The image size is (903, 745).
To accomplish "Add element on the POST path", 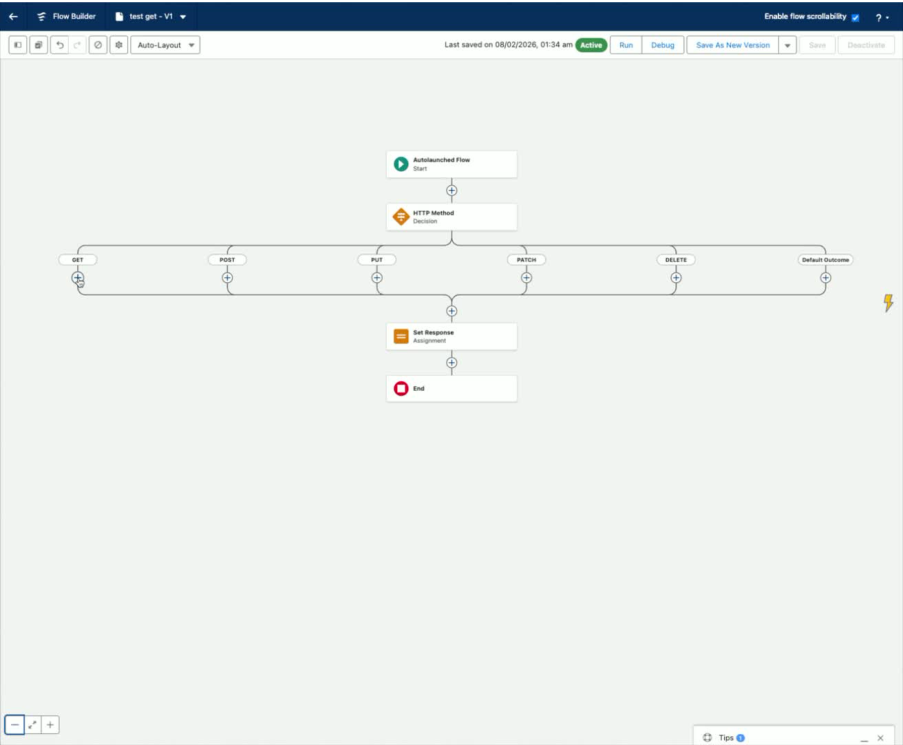I will pyautogui.click(x=227, y=278).
